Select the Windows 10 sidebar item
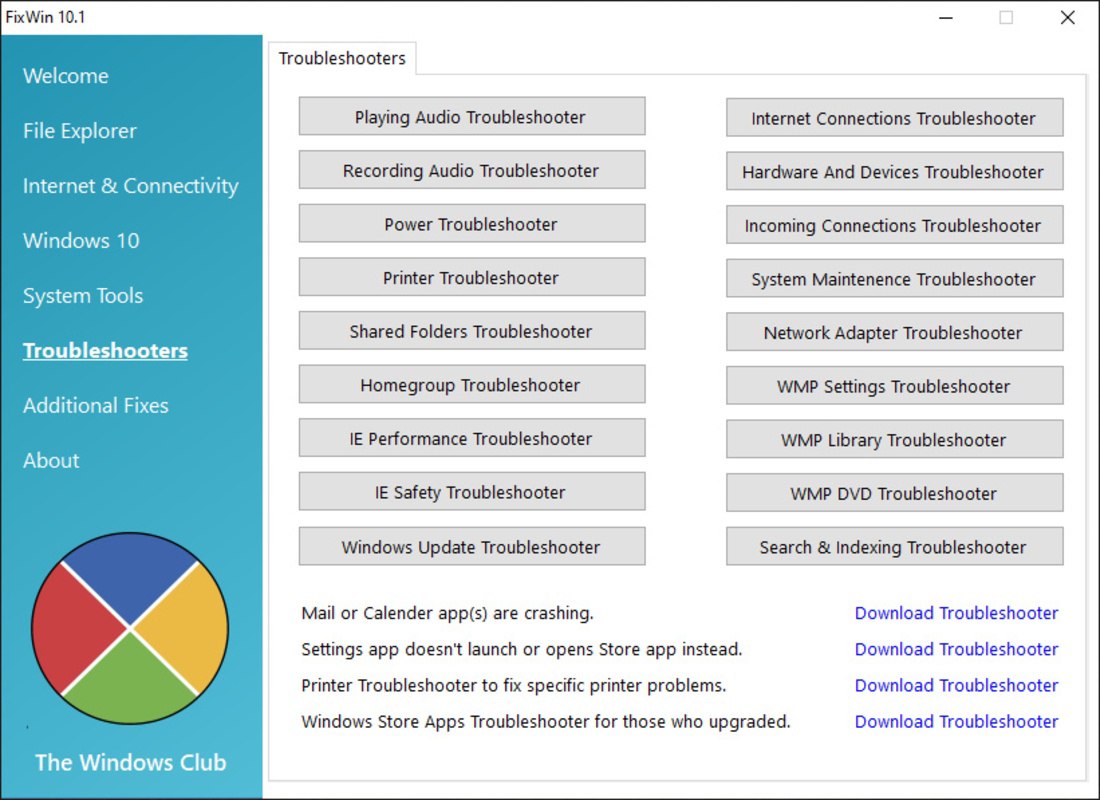Image resolution: width=1100 pixels, height=800 pixels. tap(81, 241)
